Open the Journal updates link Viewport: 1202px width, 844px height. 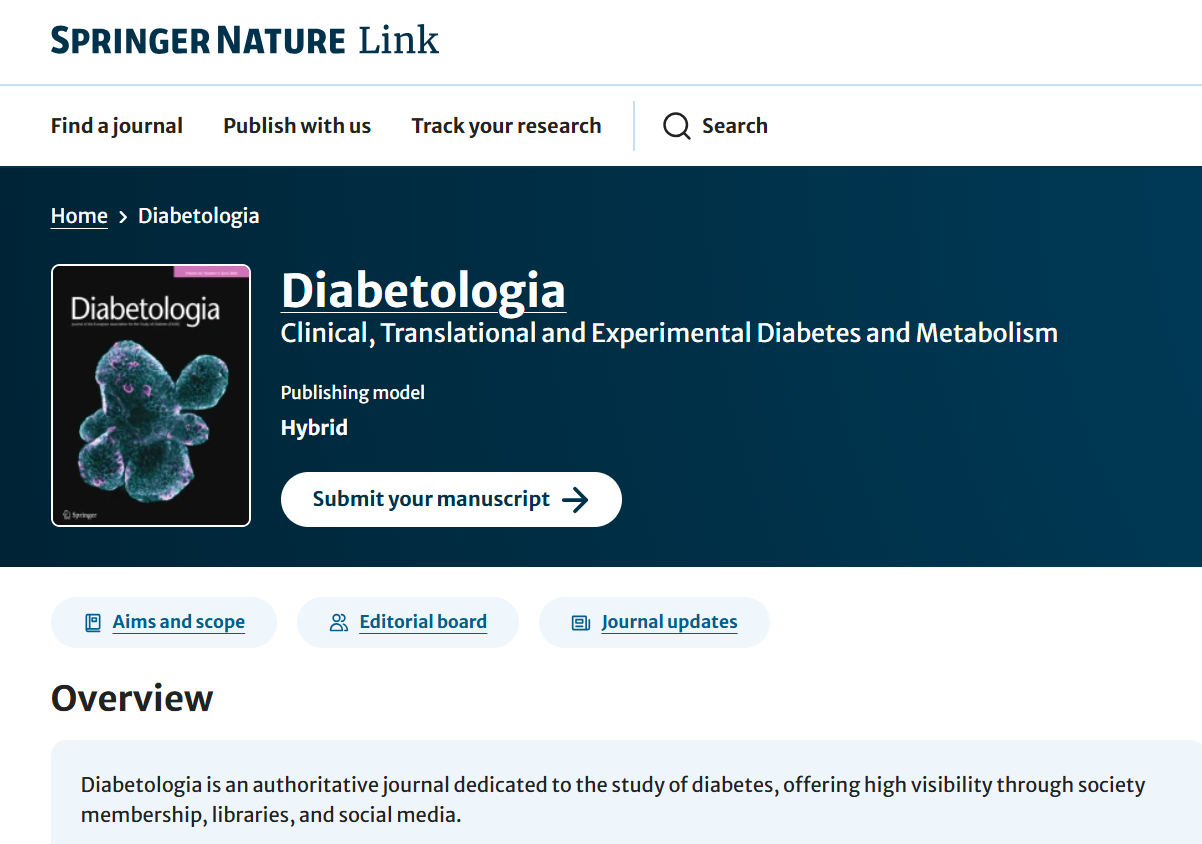[x=669, y=622]
